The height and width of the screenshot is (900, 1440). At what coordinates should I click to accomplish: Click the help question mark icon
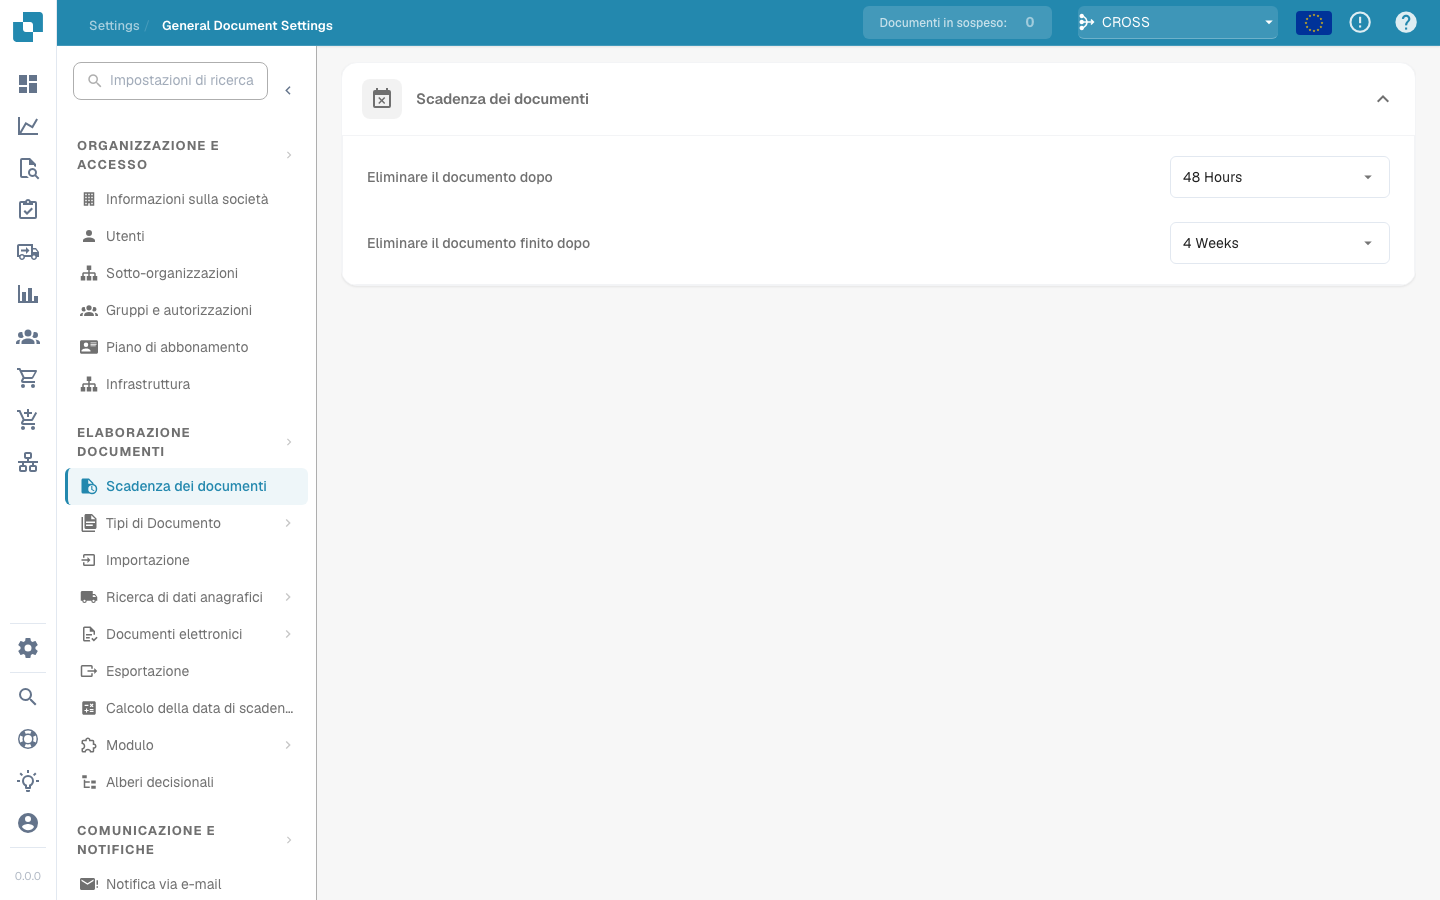pos(1406,22)
